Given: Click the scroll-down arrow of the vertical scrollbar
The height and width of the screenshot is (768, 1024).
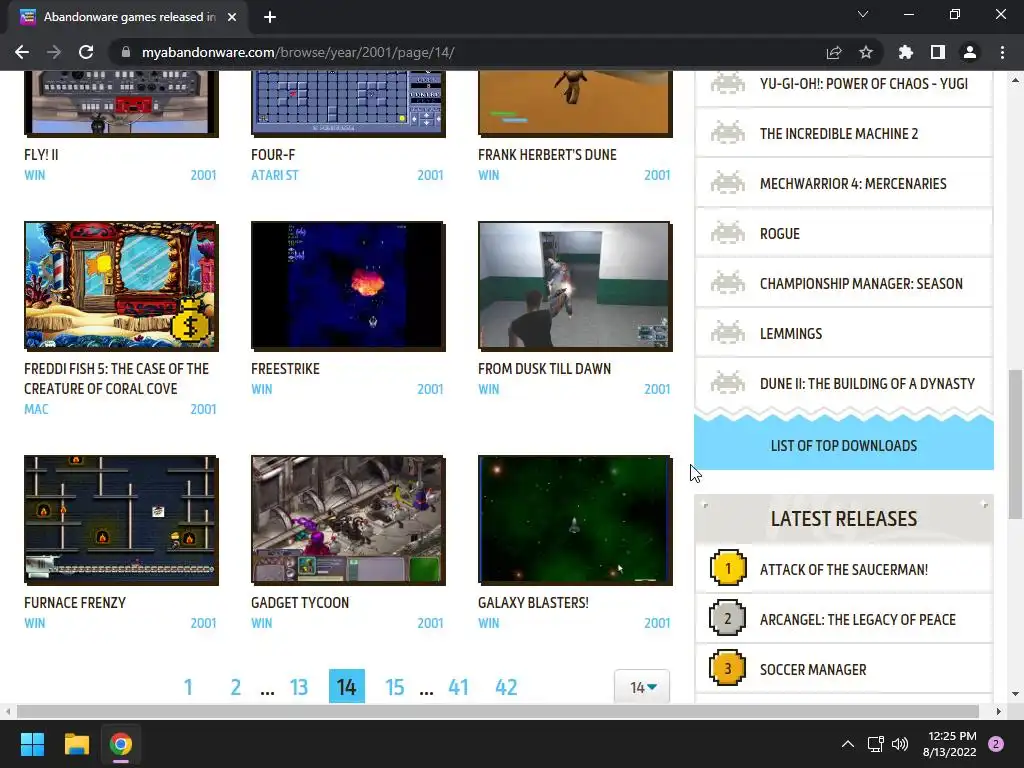Looking at the screenshot, I should [x=1016, y=694].
